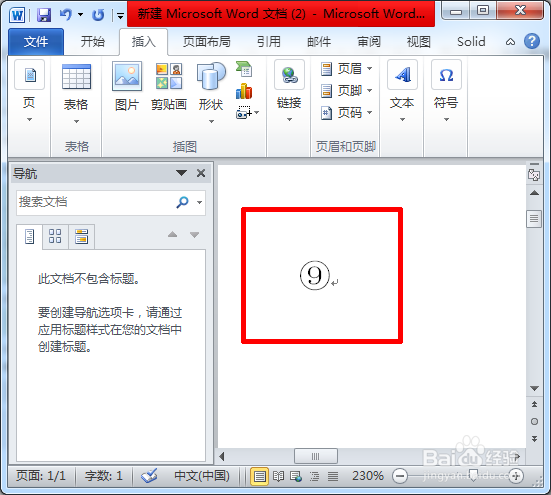Screen dimensions: 551x495
Task: Browse pages thumbnails tab in navigation pane
Action: pyautogui.click(x=55, y=236)
